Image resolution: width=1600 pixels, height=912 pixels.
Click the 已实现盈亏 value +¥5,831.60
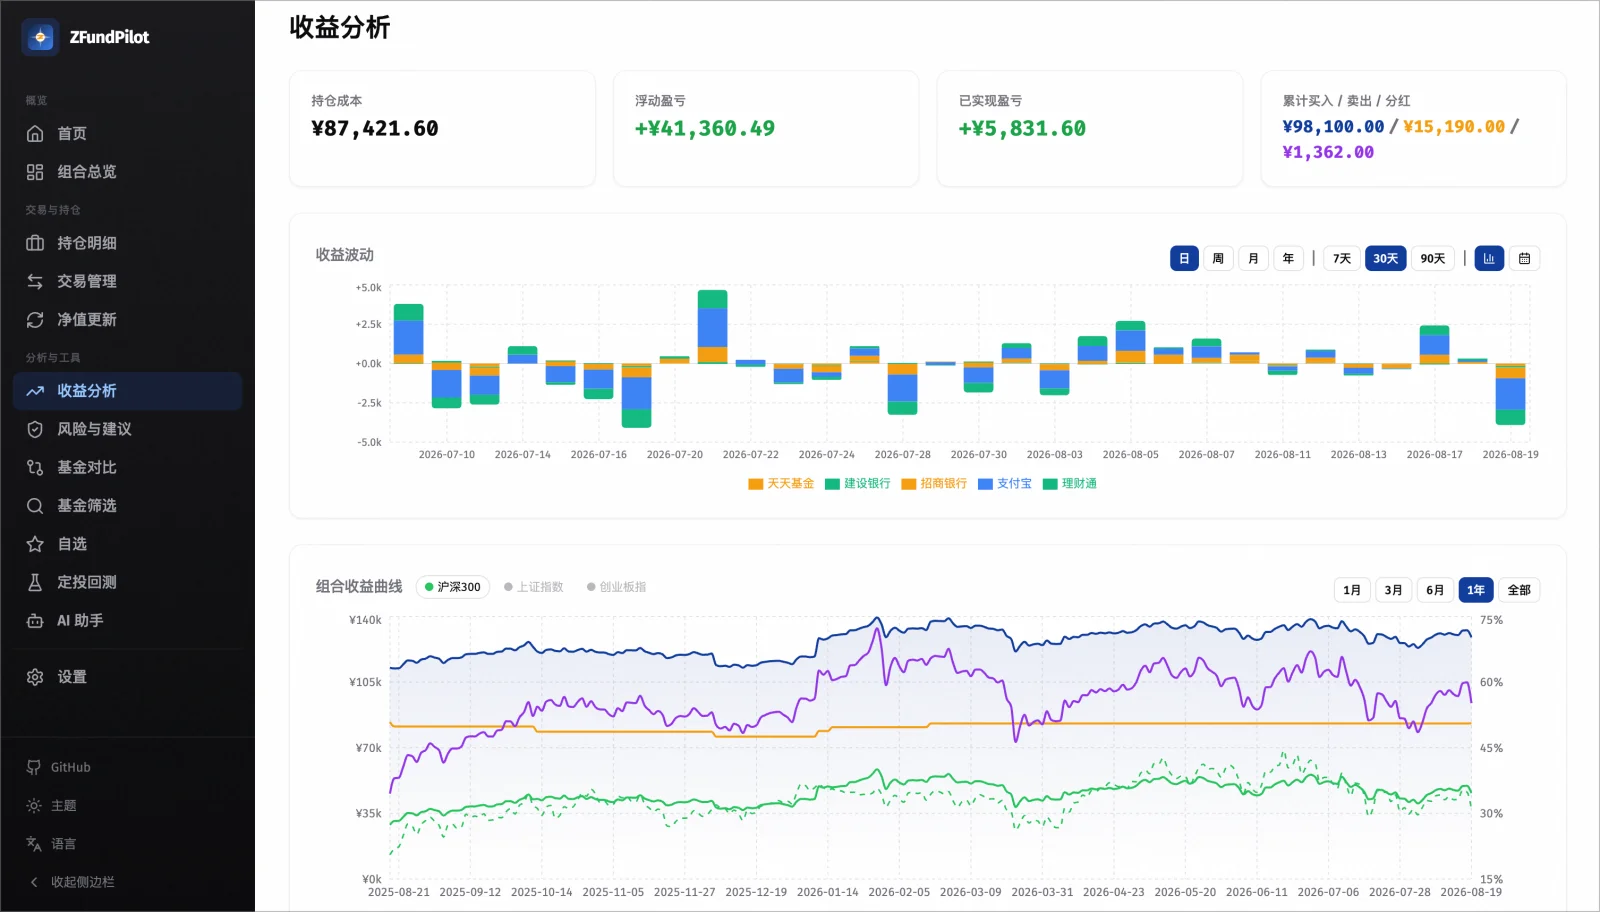[x=1022, y=129]
